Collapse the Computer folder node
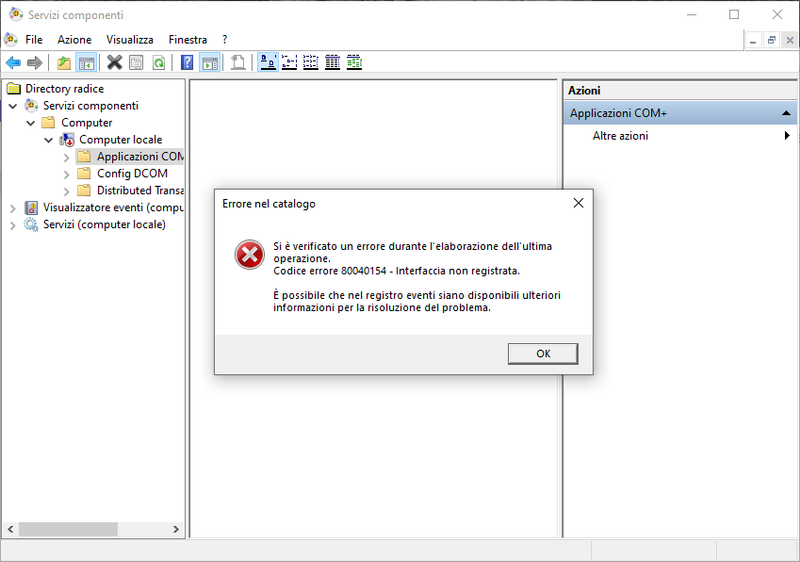This screenshot has width=800, height=562. [x=31, y=123]
